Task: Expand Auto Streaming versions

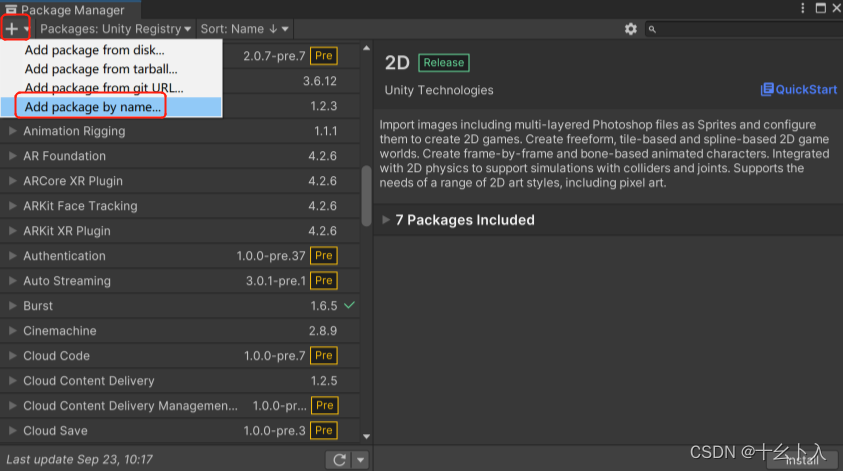Action: [12, 281]
